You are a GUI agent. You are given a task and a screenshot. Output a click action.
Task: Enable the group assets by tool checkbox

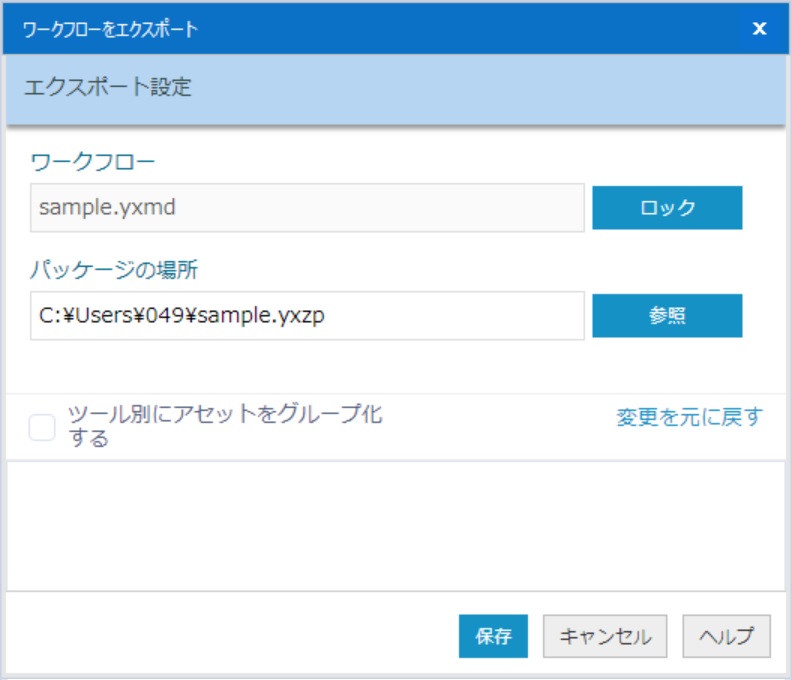tap(42, 427)
